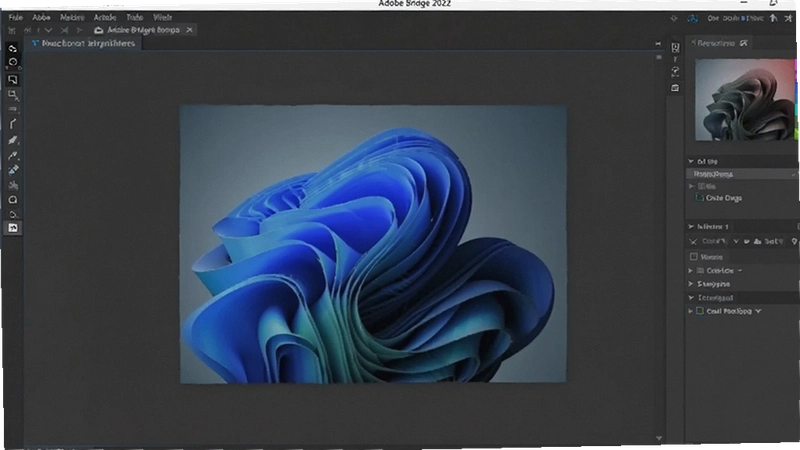Screen dimensions: 800x450
Task: Open the page-with-play icon in right strip
Action: pos(676,48)
